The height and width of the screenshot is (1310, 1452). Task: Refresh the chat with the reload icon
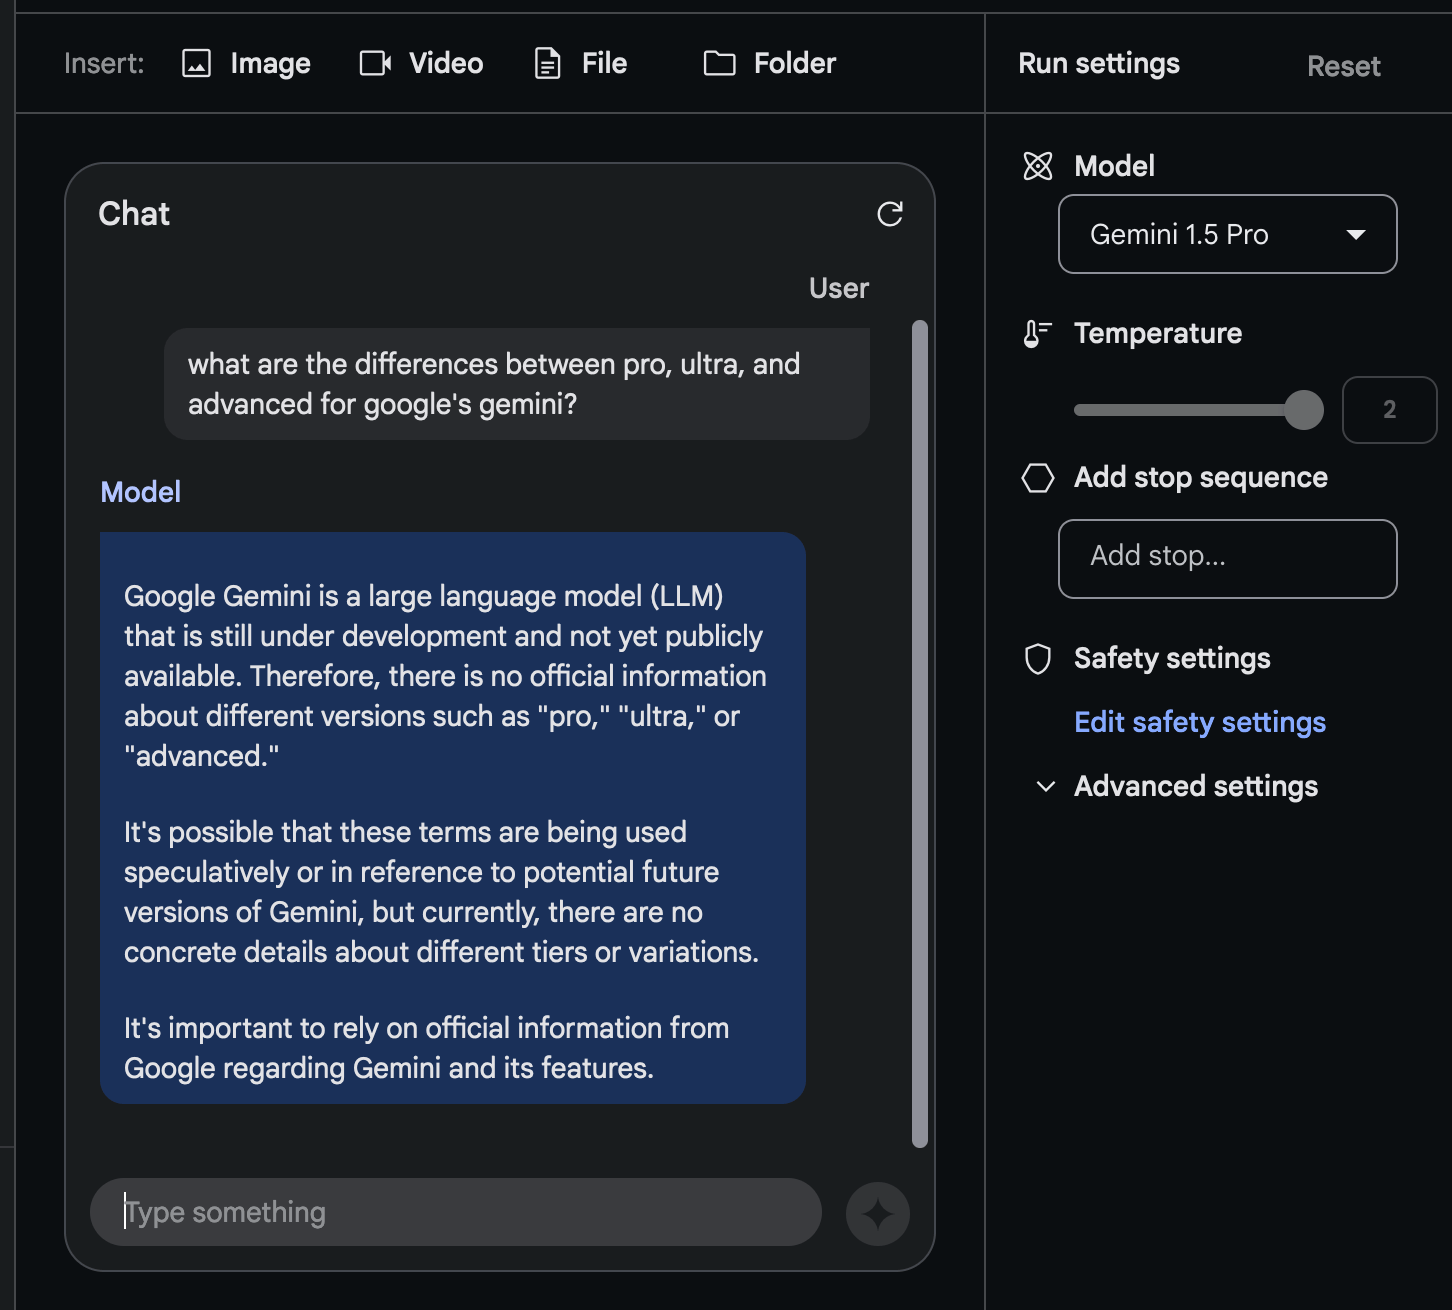[x=890, y=214]
